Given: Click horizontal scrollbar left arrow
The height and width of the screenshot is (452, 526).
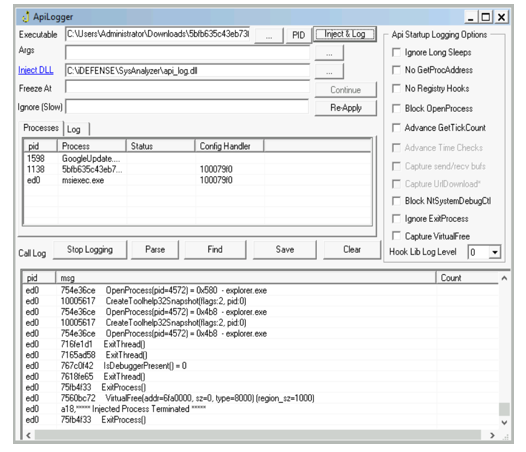Looking at the screenshot, I should 29,435.
